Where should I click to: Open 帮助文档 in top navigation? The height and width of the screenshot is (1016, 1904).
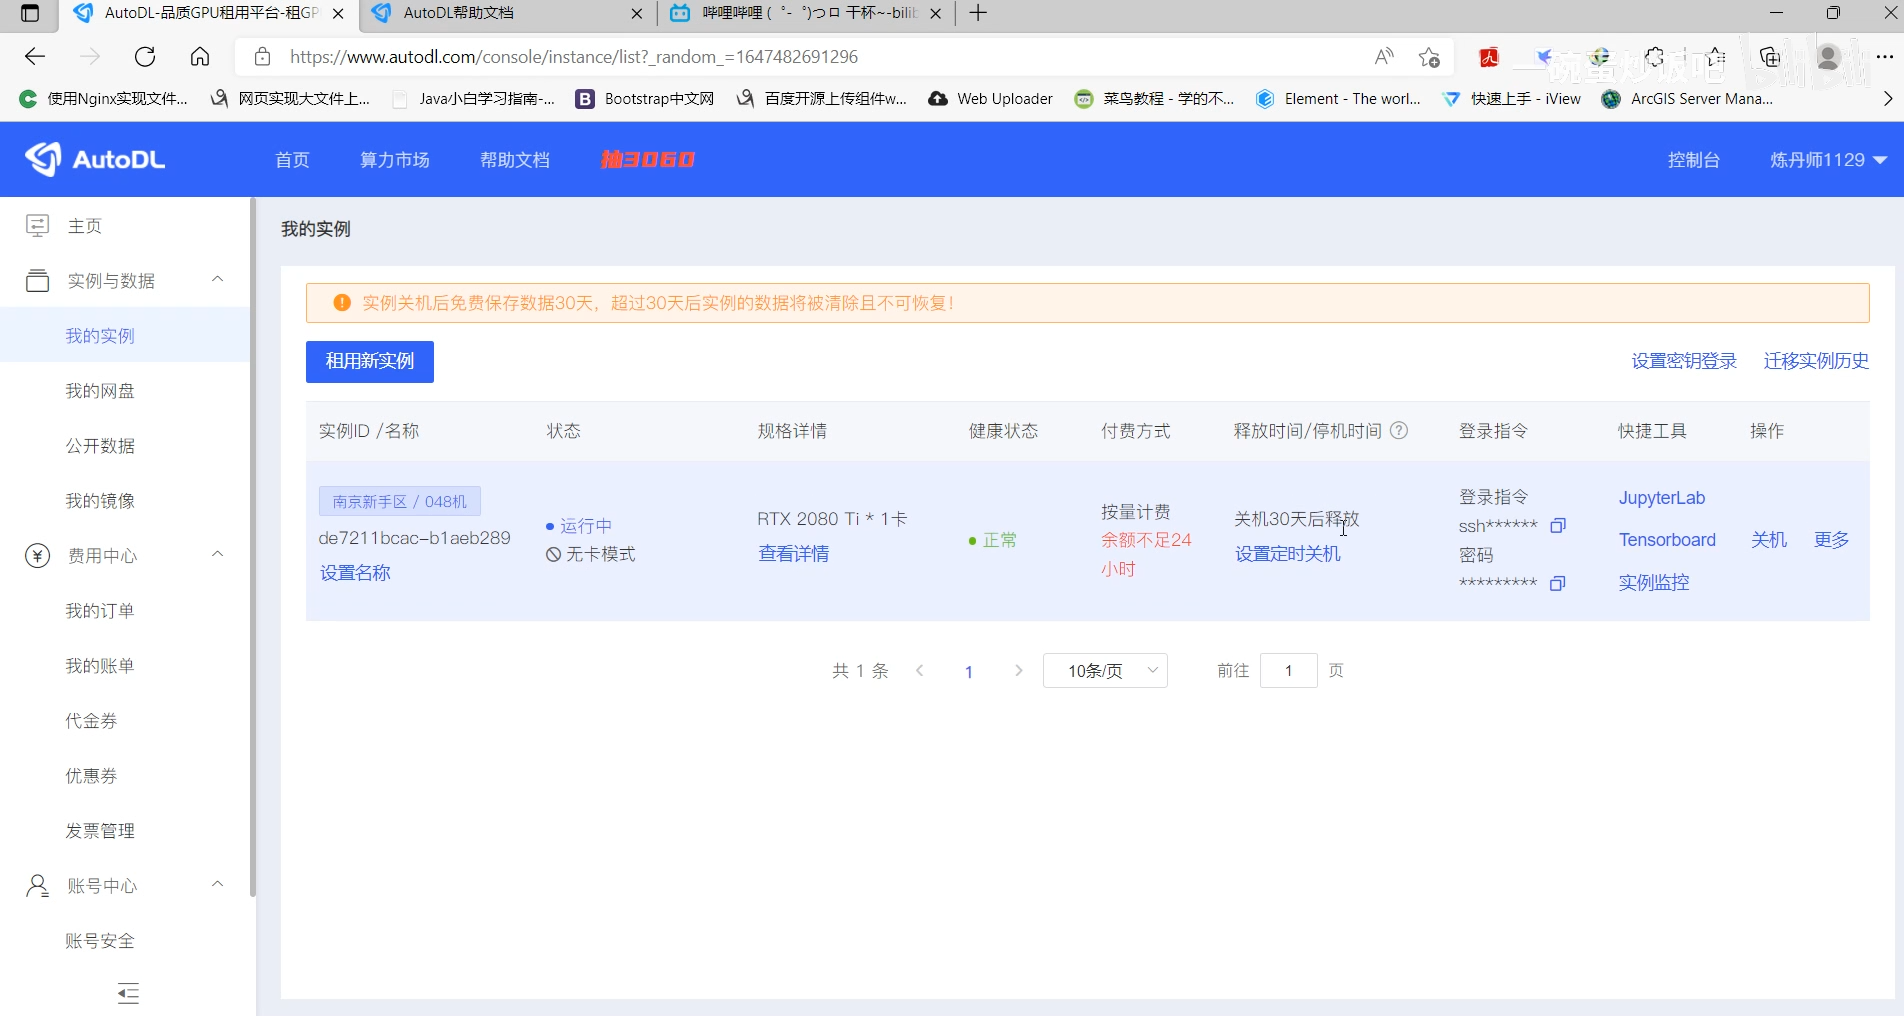515,160
